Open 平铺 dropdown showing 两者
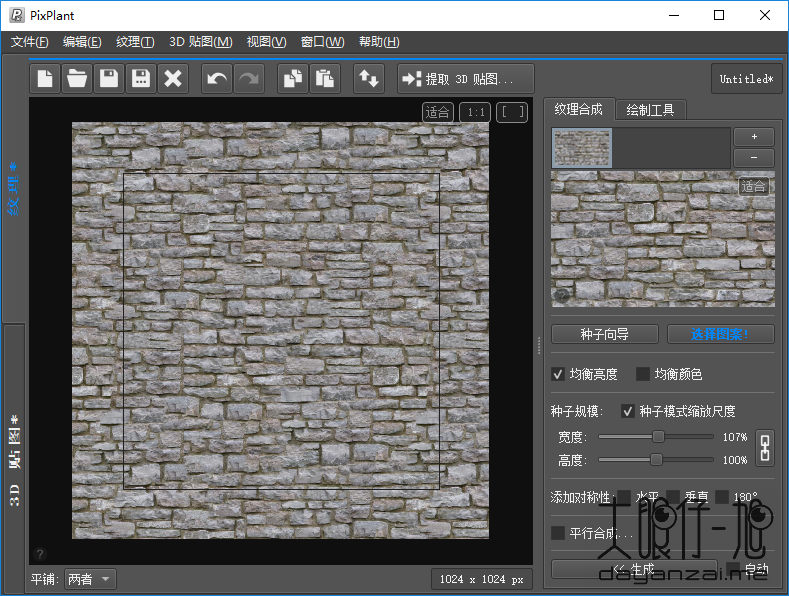This screenshot has height=596, width=789. click(90, 579)
